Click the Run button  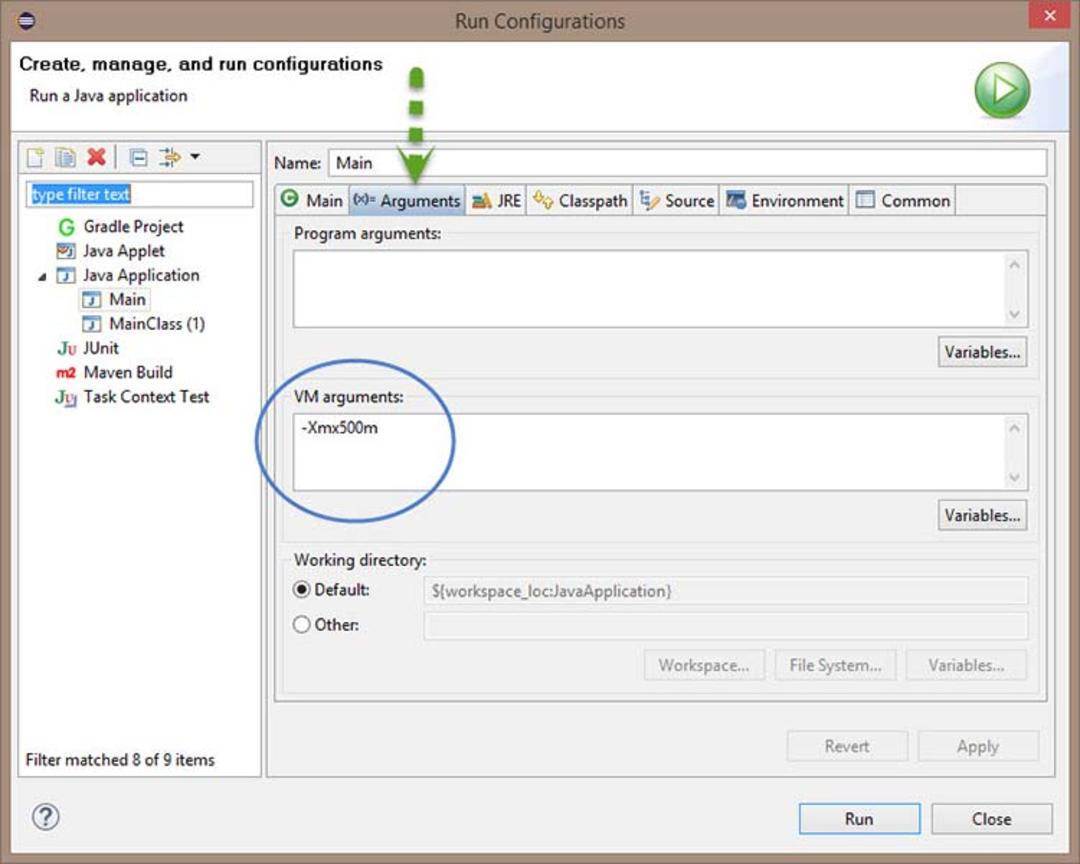tap(859, 819)
